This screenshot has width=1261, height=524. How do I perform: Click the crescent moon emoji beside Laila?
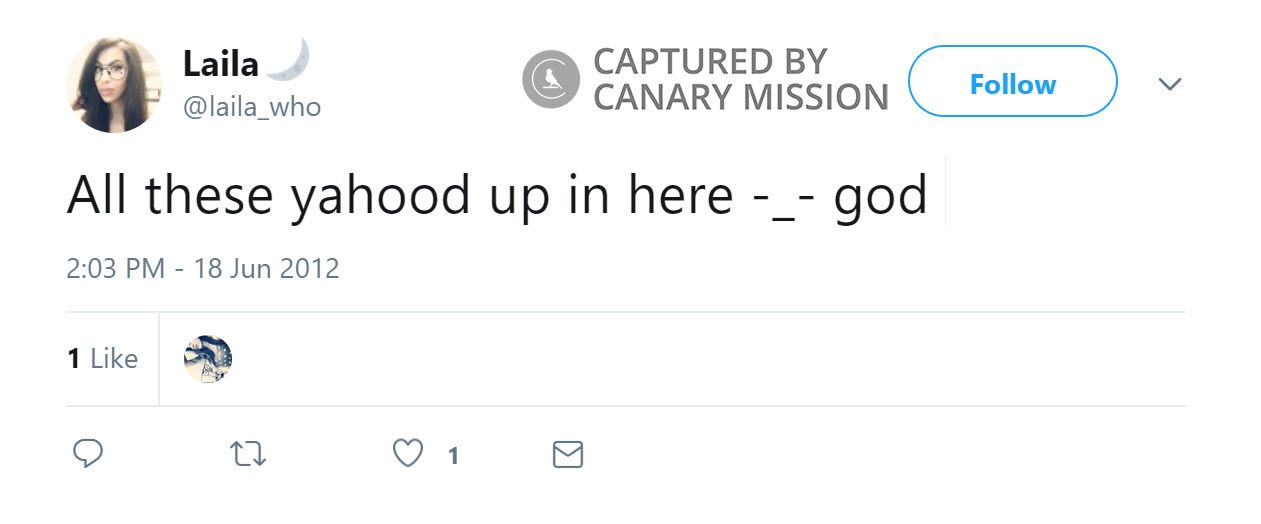coord(289,61)
